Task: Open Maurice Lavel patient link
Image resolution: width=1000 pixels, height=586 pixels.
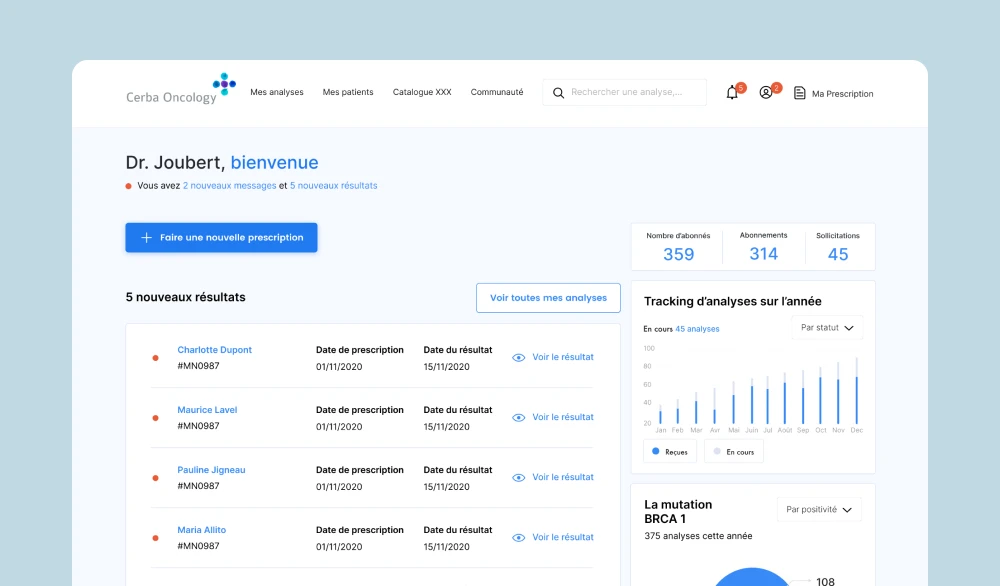Action: 207,409
